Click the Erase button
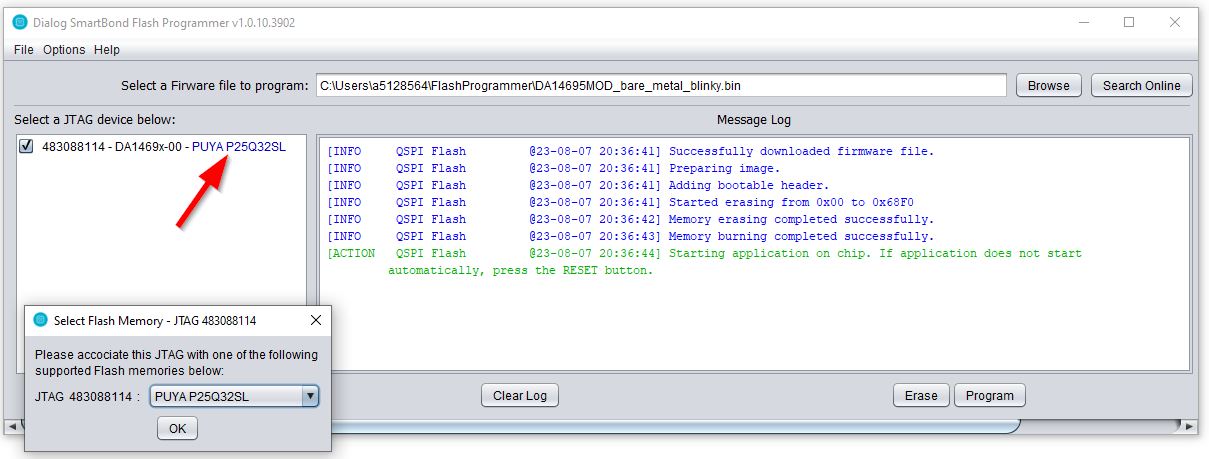1209x459 pixels. pos(921,395)
